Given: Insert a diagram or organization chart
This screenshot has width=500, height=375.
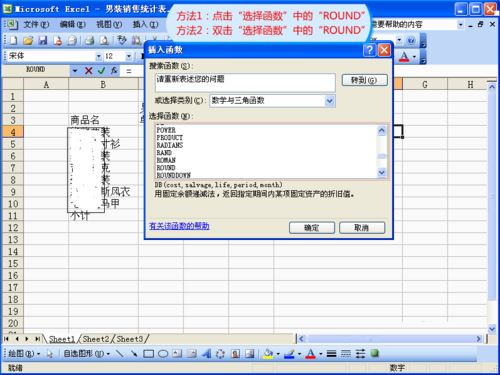Looking at the screenshot, I should [x=220, y=354].
